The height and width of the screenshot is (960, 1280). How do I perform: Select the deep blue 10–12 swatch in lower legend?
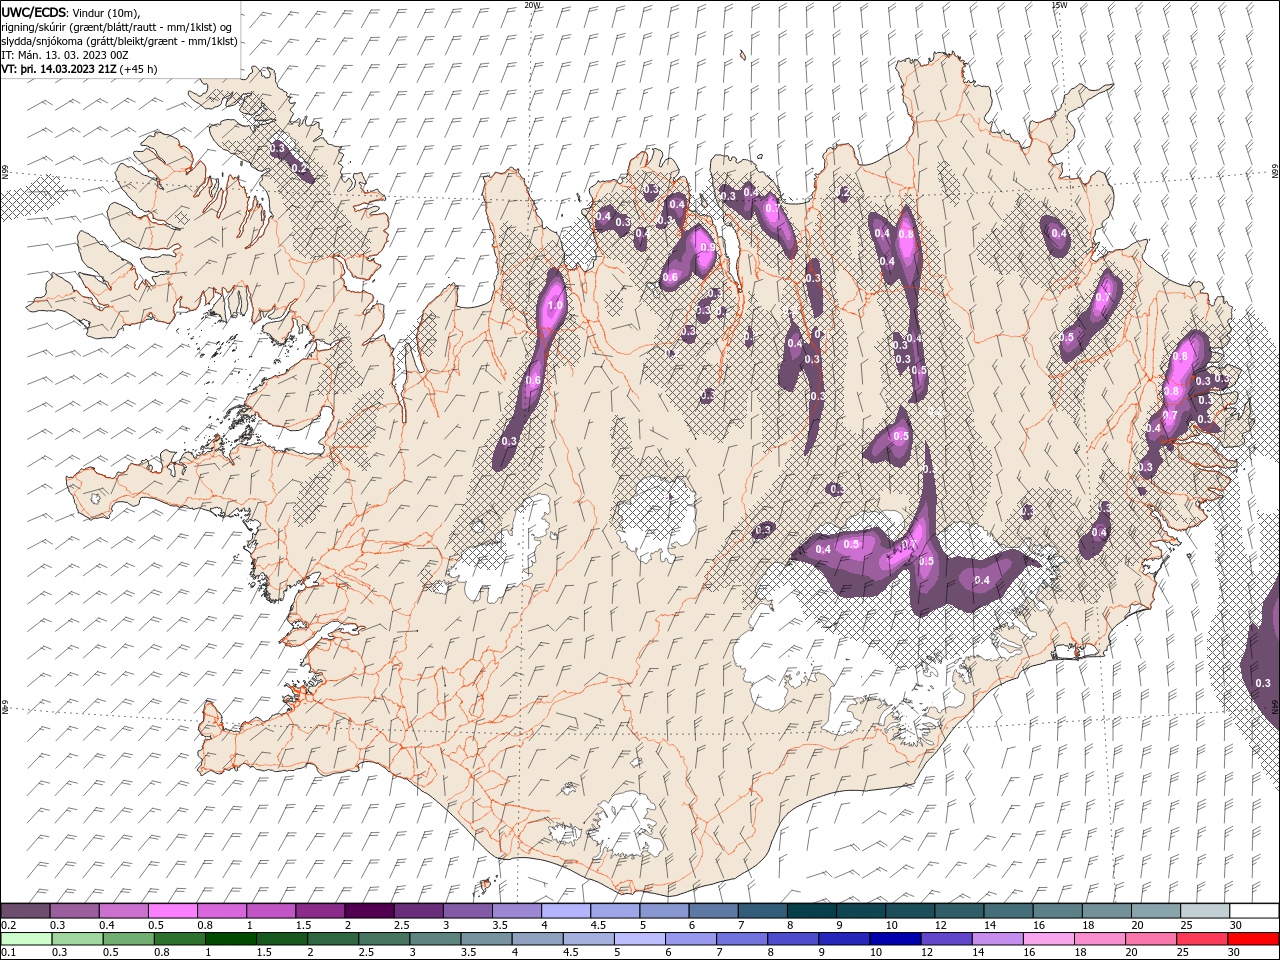pyautogui.click(x=895, y=939)
